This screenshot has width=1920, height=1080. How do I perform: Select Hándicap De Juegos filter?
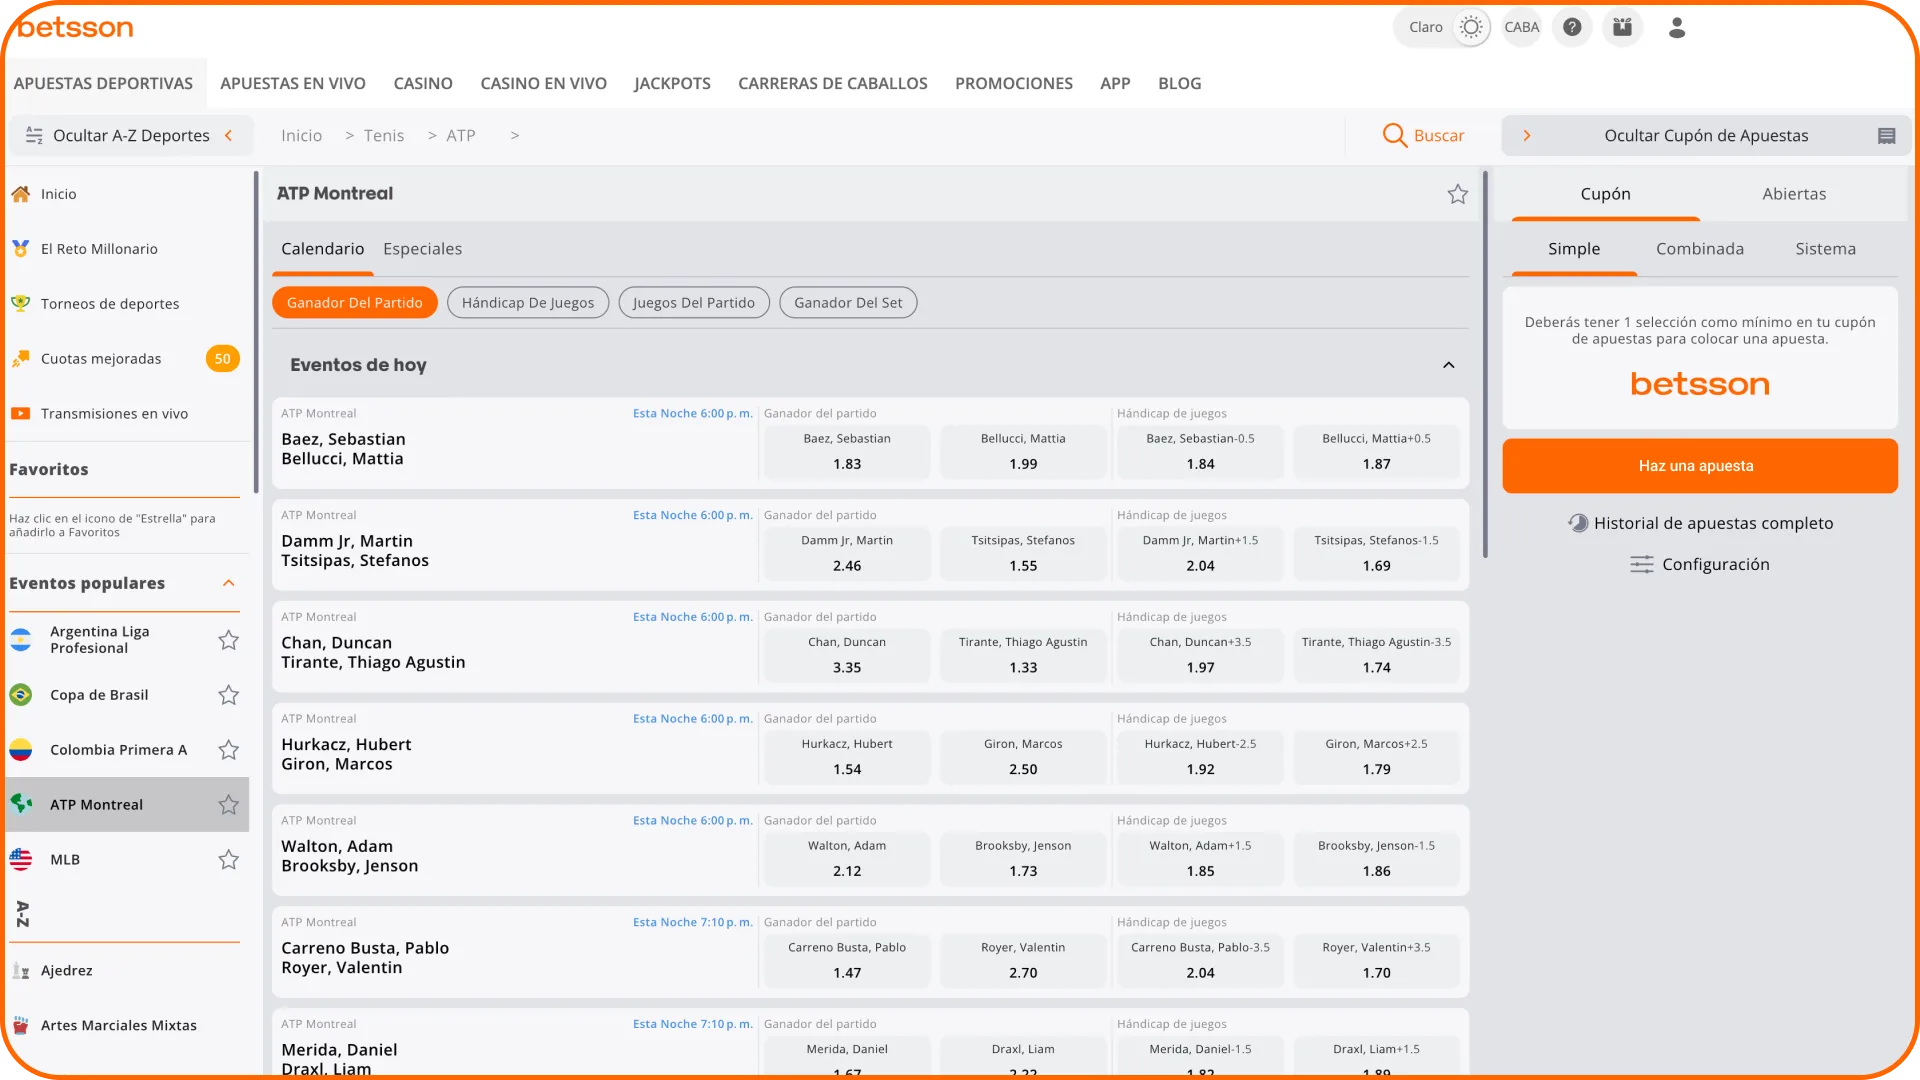(528, 303)
